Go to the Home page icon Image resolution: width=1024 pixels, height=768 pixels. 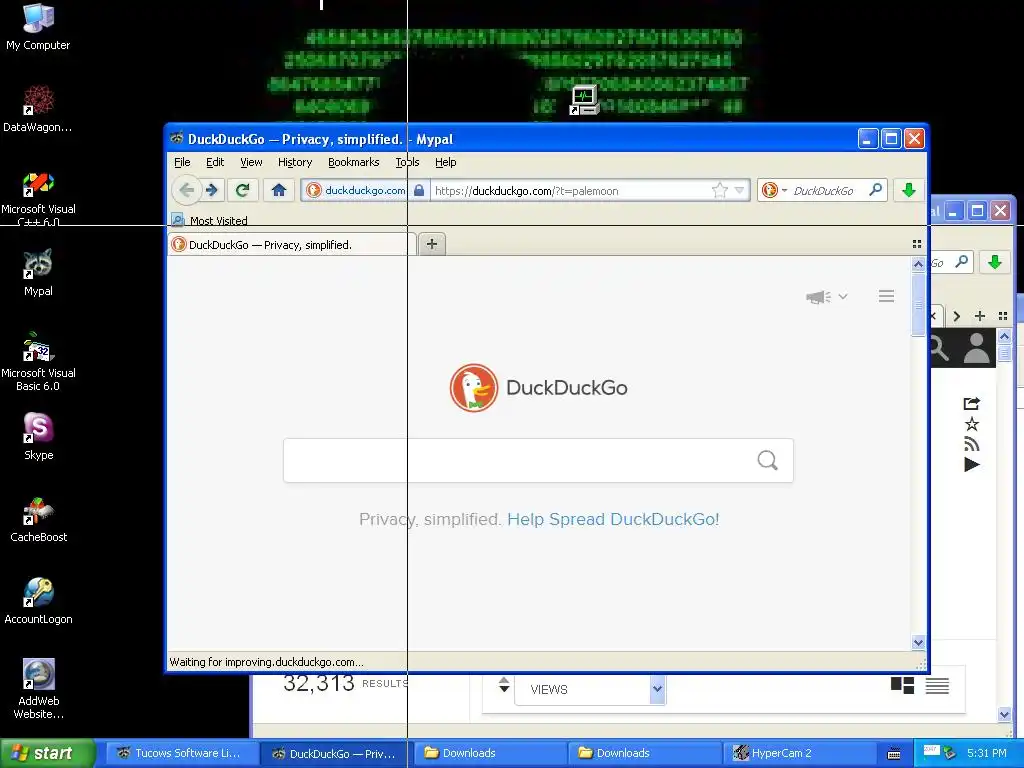(x=279, y=191)
